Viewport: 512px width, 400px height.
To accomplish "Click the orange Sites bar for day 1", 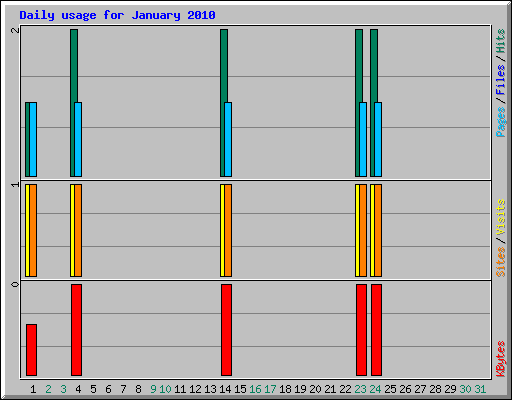I will coord(33,230).
